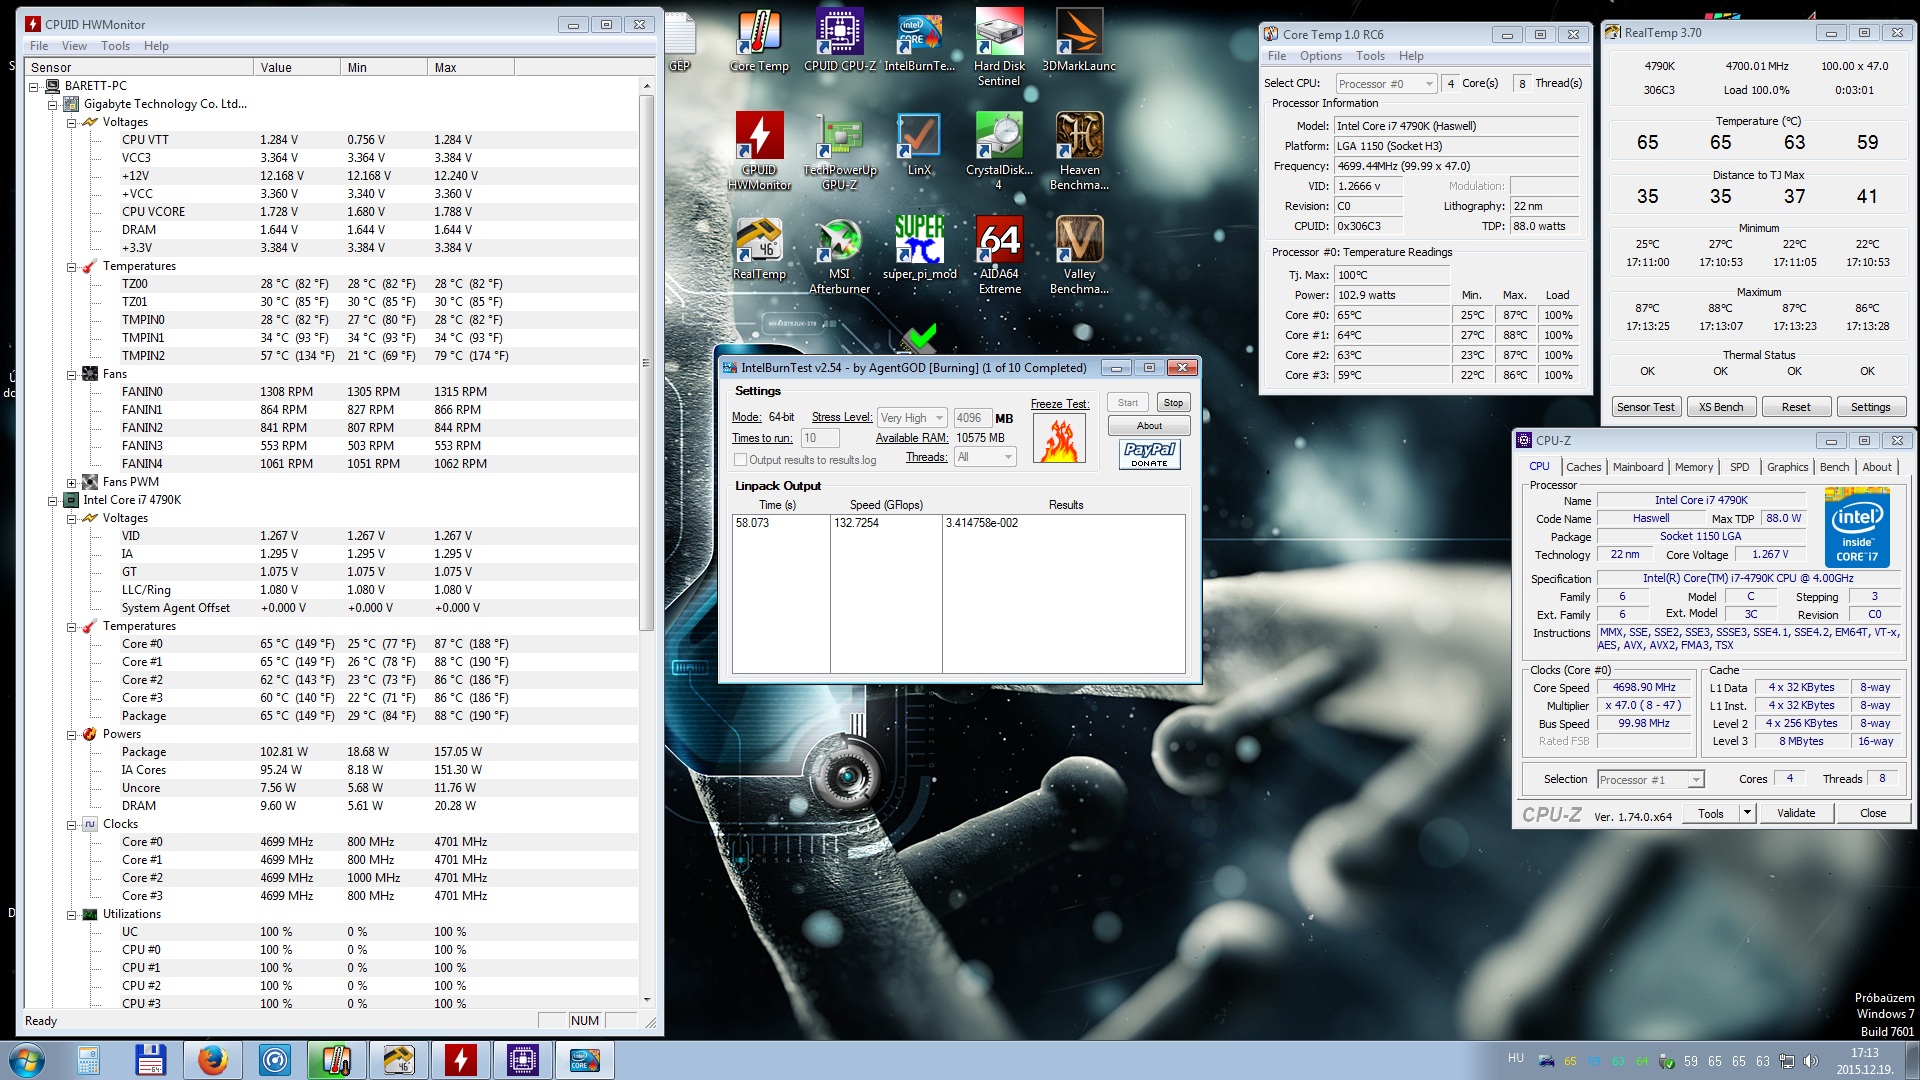
Task: Collapse the Powers tree node
Action: [x=71, y=734]
